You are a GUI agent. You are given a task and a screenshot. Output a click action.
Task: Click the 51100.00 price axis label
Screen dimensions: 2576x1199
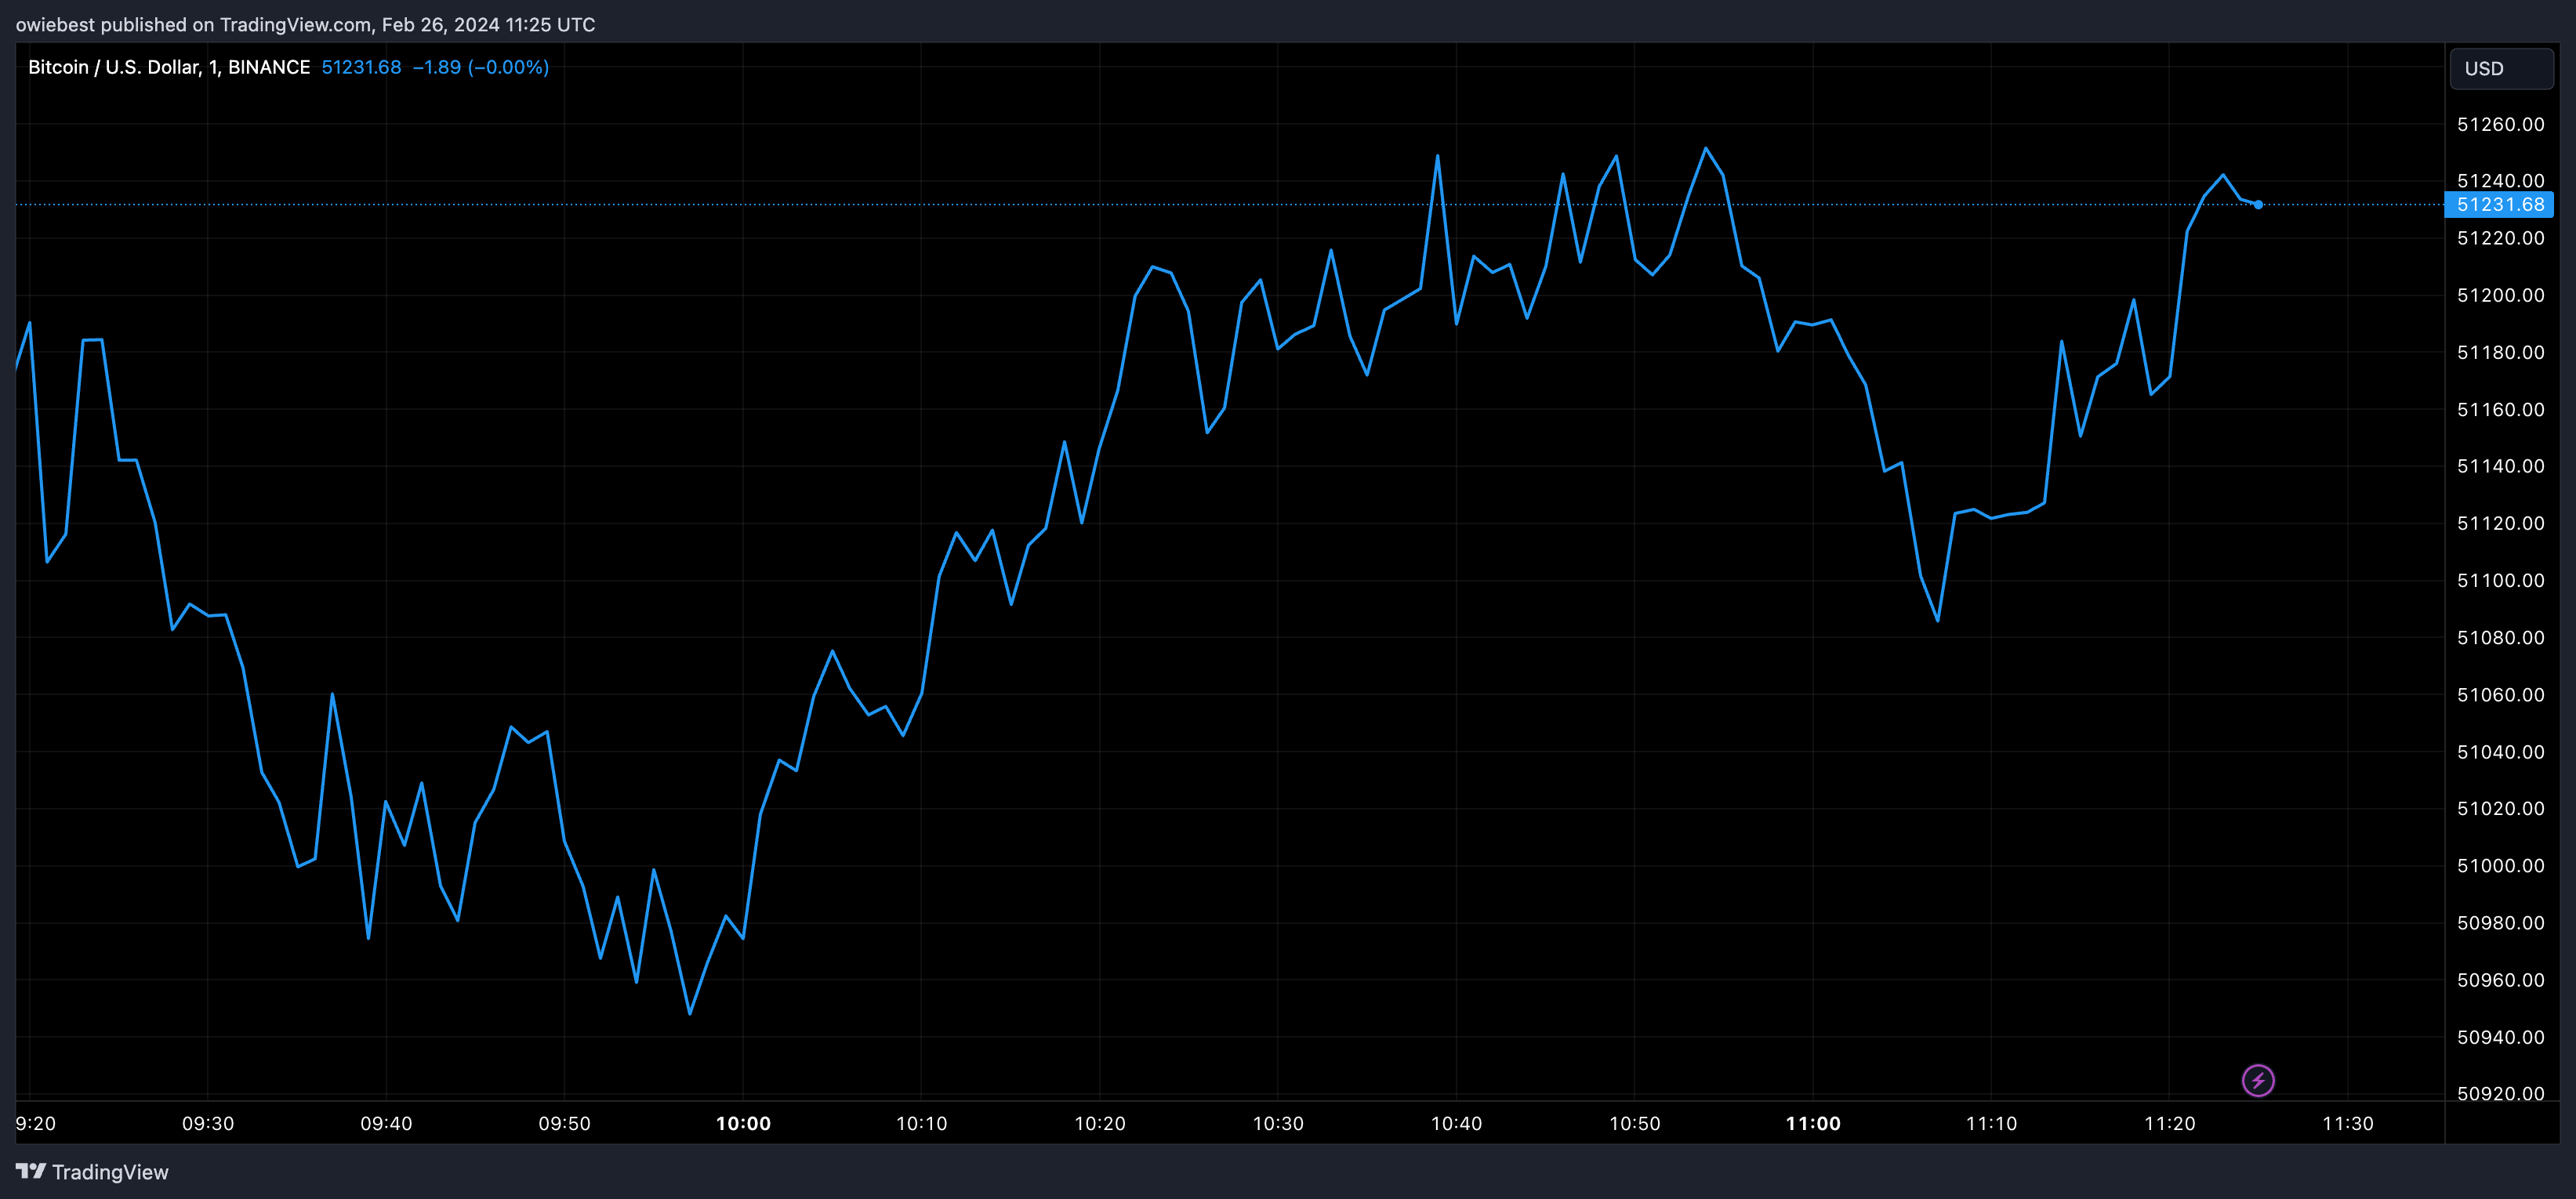point(2500,580)
